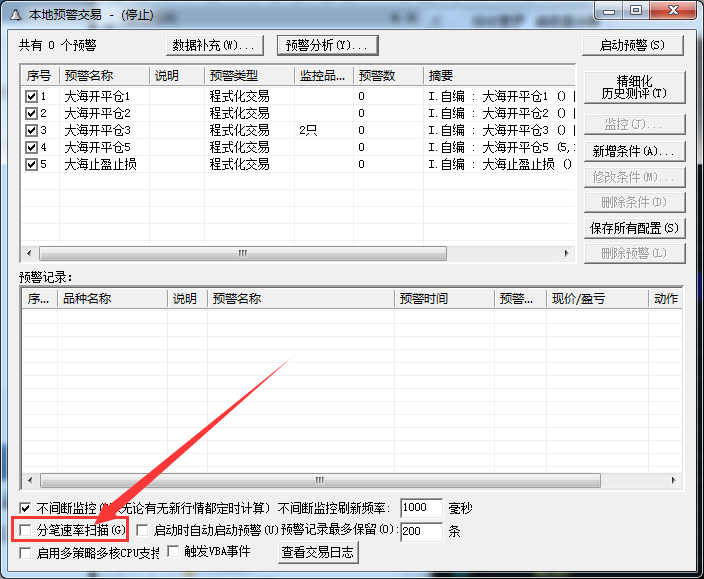Enable 启用多策略多核CPU支持 checkbox
This screenshot has height=579, width=704.
pyautogui.click(x=25, y=553)
